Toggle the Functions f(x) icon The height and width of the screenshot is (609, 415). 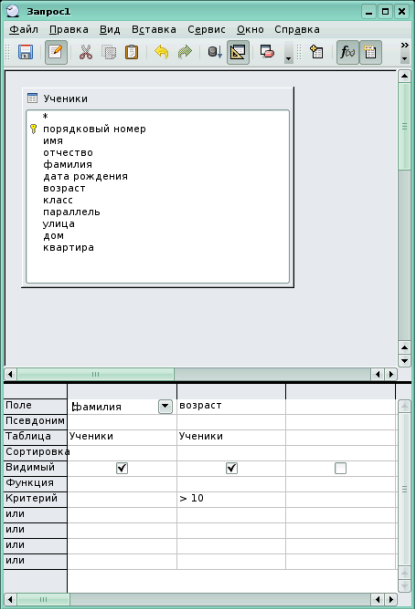(347, 52)
